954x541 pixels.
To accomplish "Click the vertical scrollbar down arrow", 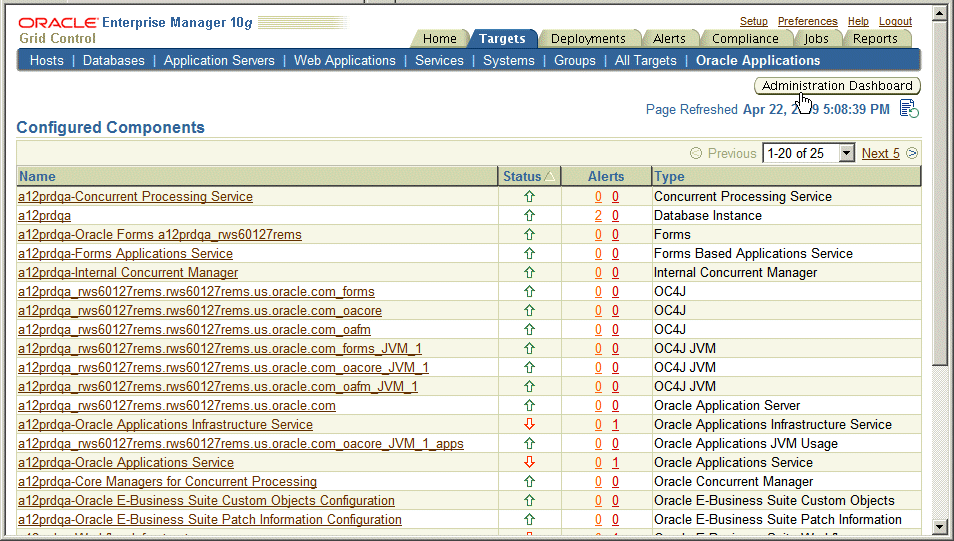I will [x=940, y=527].
